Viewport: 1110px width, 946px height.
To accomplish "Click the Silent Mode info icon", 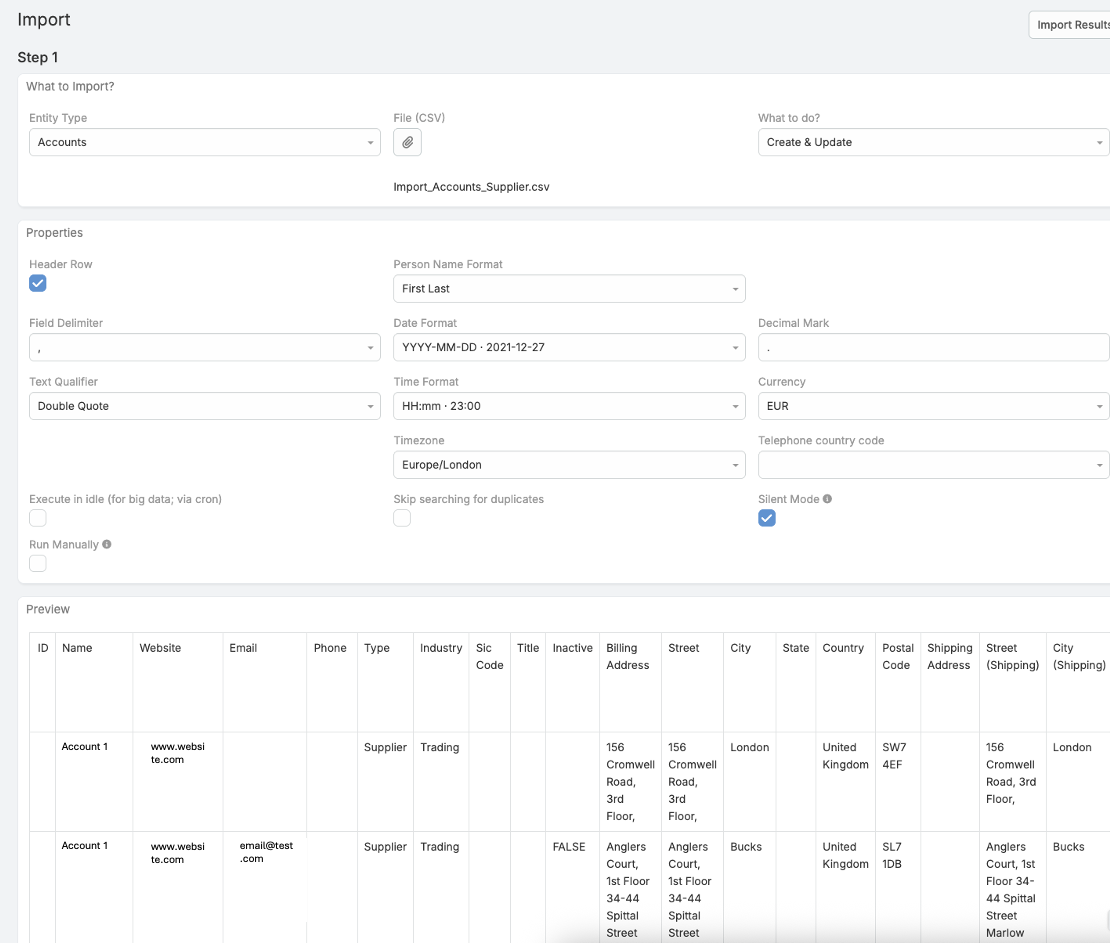I will [x=827, y=499].
